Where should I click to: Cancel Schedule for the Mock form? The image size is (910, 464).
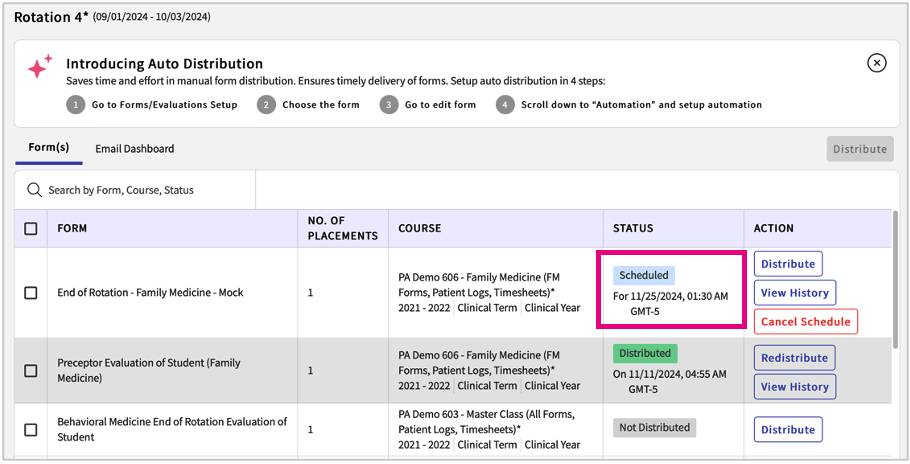(805, 322)
